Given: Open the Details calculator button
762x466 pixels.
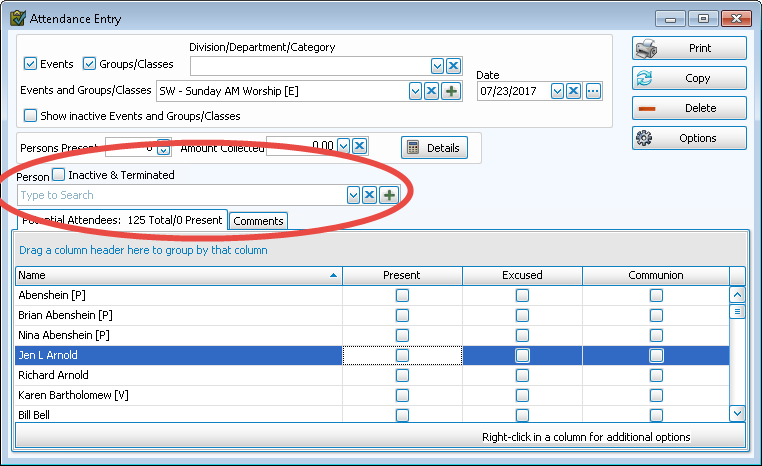Looking at the screenshot, I should tap(435, 148).
